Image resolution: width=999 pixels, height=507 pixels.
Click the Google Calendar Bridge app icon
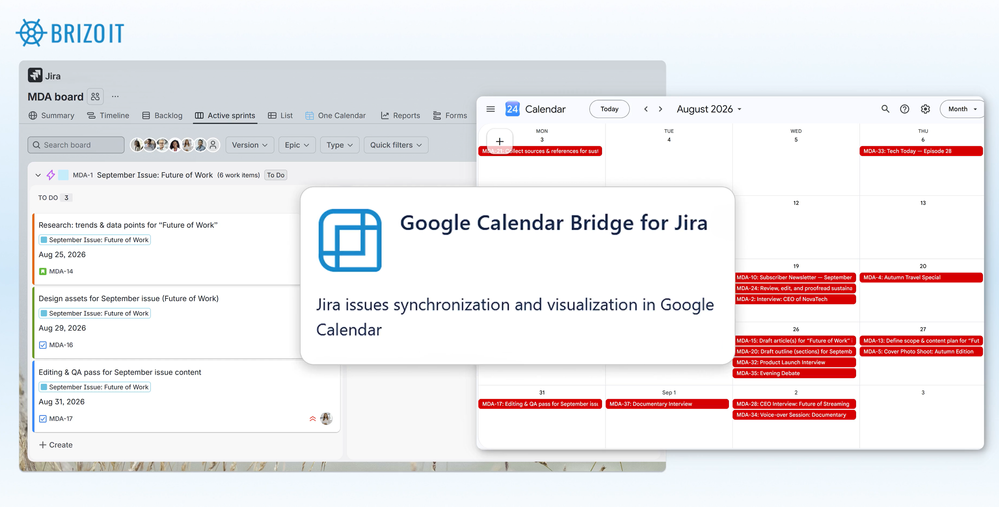point(350,240)
